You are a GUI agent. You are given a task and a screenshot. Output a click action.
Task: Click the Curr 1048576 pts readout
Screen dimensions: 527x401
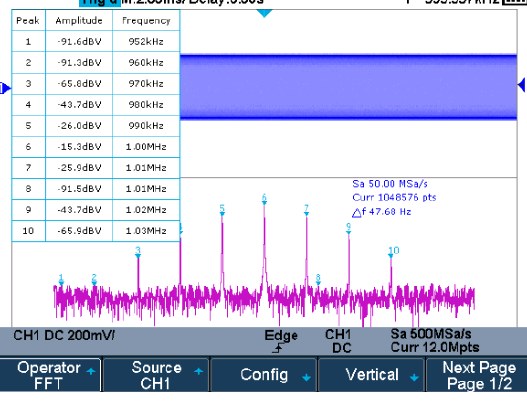[x=394, y=197]
